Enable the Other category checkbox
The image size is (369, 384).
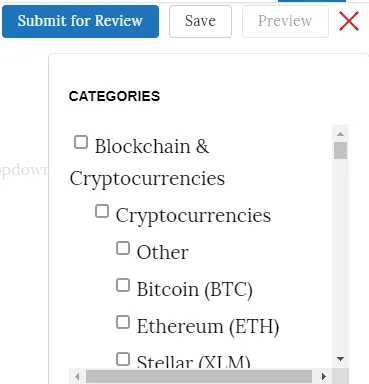[x=123, y=248]
